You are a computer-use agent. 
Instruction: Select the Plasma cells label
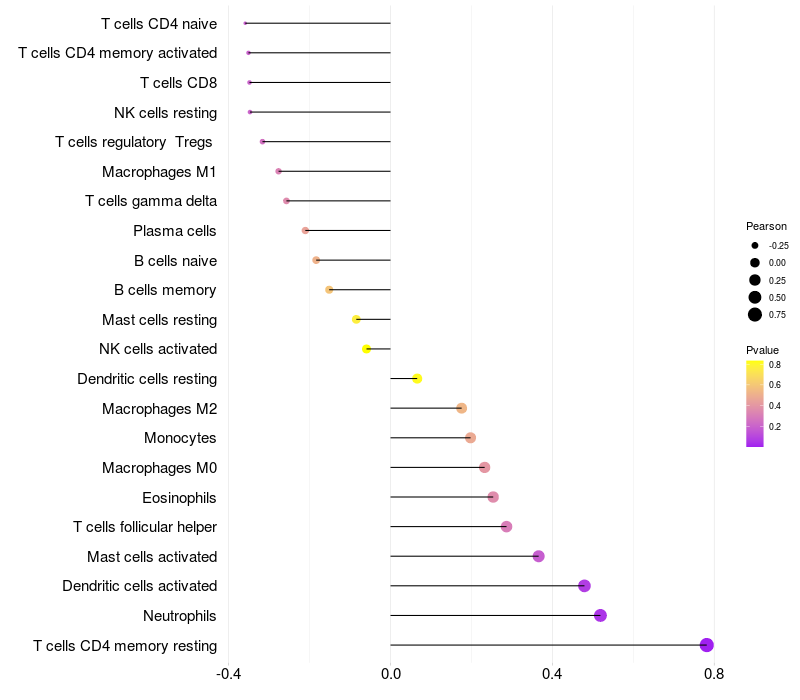click(x=174, y=231)
